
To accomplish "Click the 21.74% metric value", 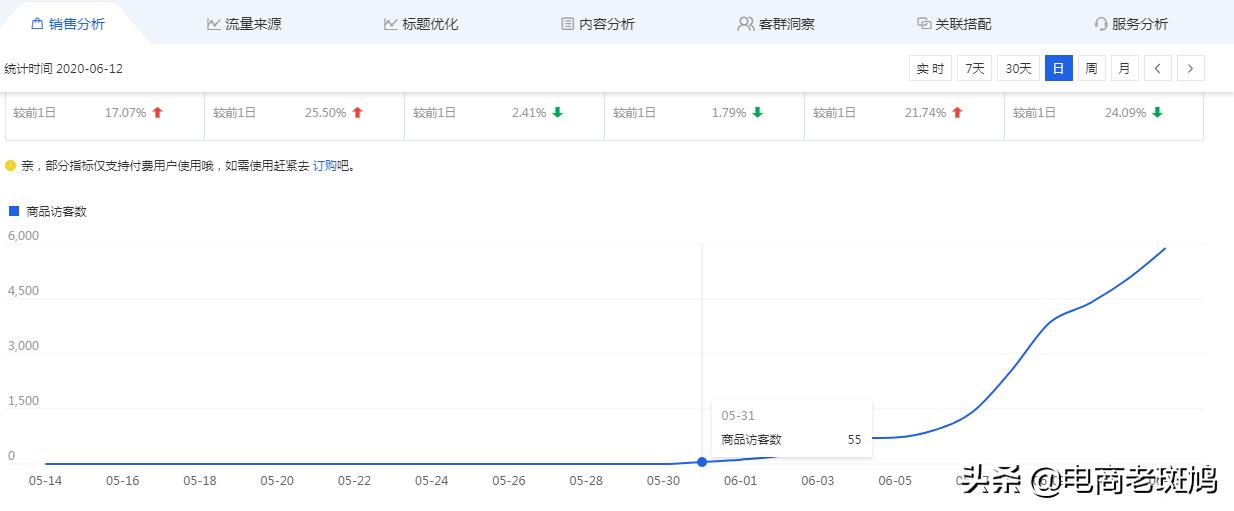I will tap(925, 113).
